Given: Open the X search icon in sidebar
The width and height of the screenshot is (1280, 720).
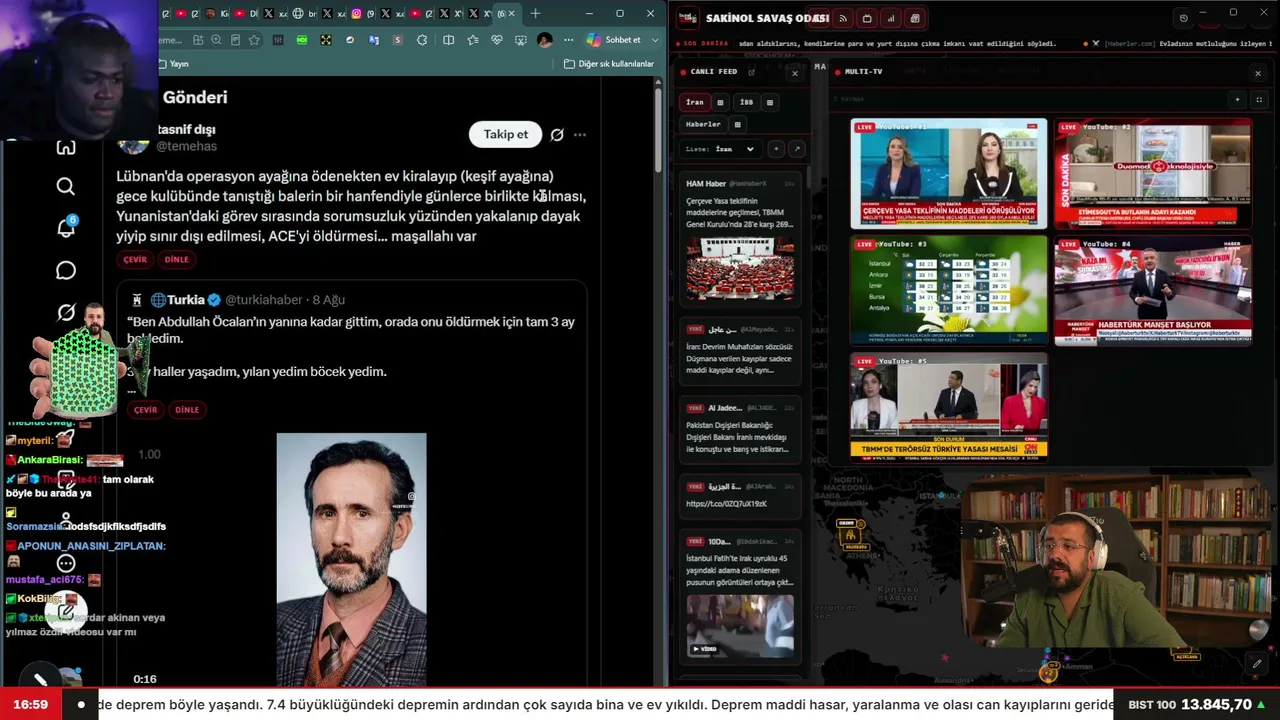Looking at the screenshot, I should (x=66, y=186).
